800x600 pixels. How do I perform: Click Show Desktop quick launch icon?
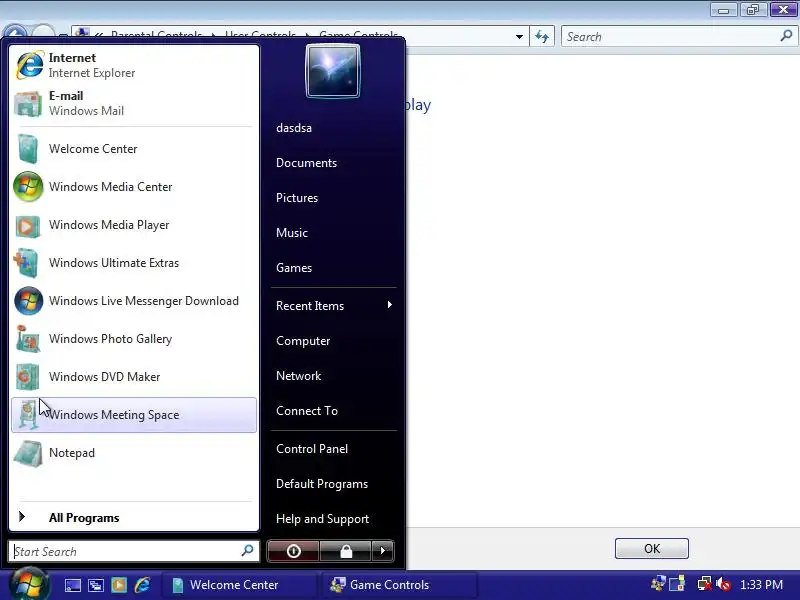tap(72, 585)
